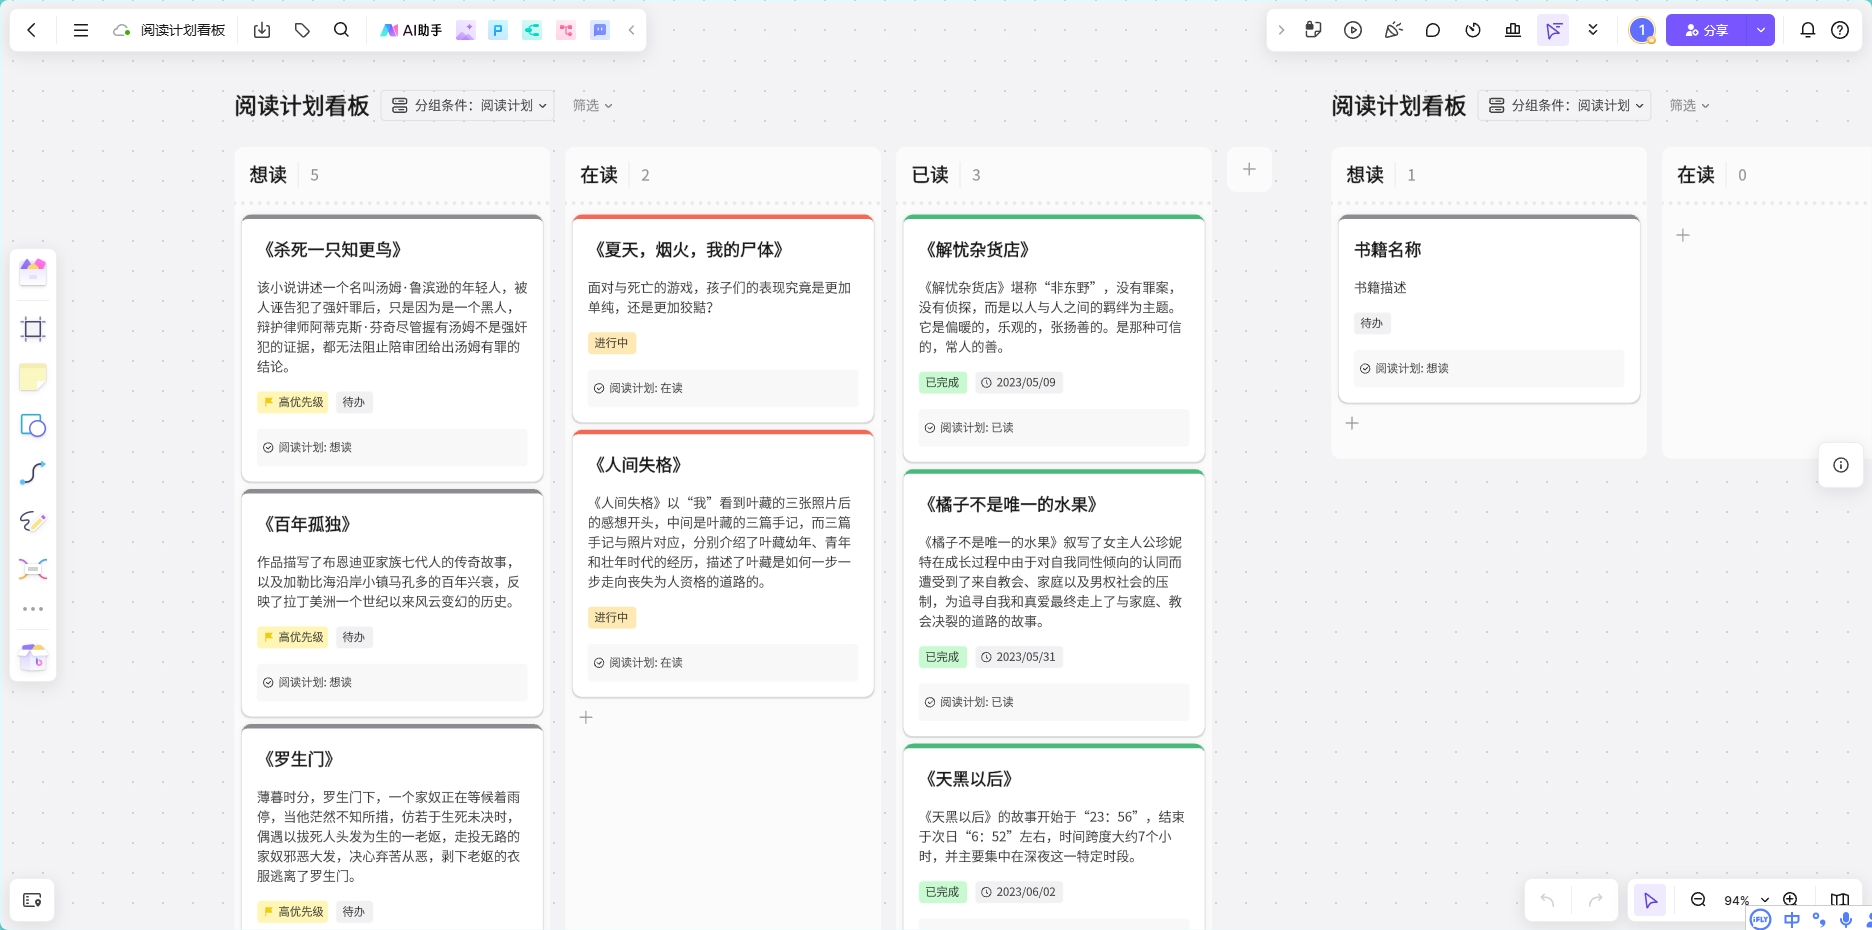
Task: Click the pink flowchart icon
Action: 566,30
